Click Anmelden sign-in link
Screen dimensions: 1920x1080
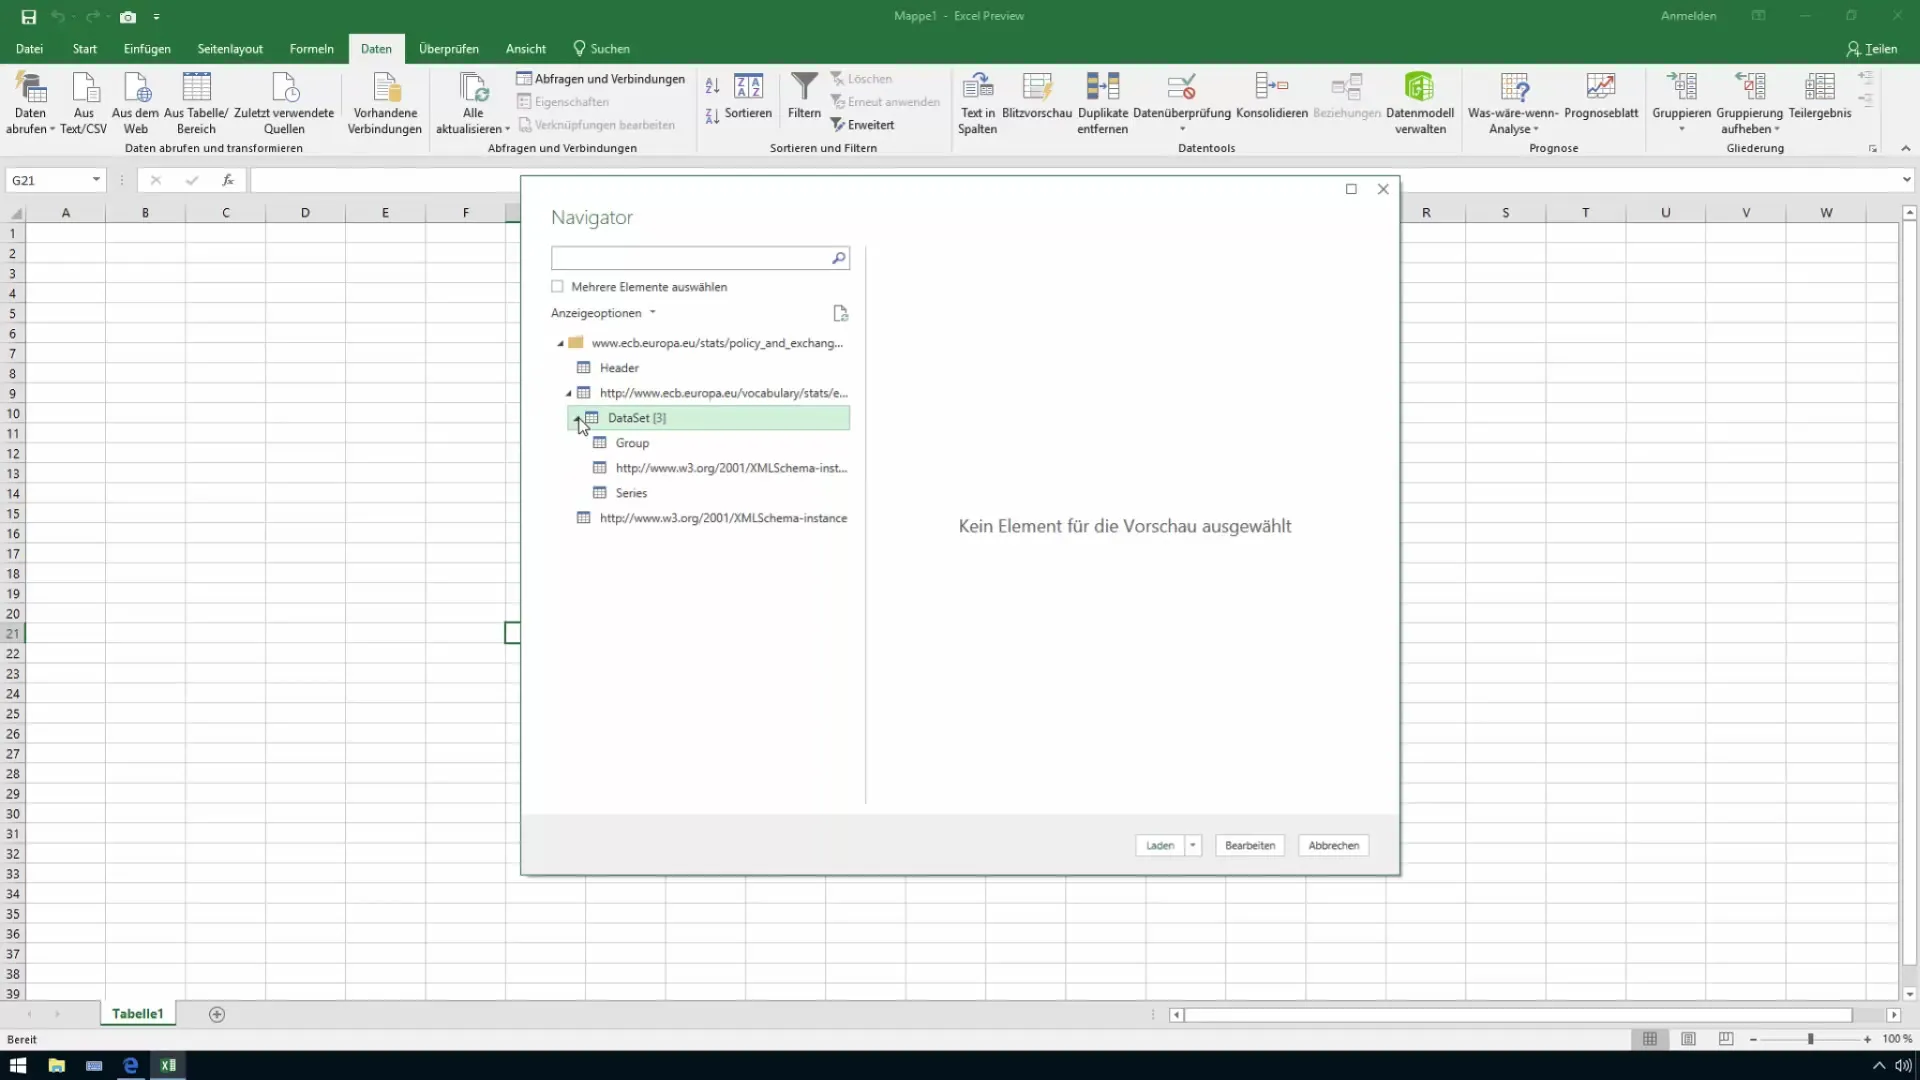click(1688, 16)
